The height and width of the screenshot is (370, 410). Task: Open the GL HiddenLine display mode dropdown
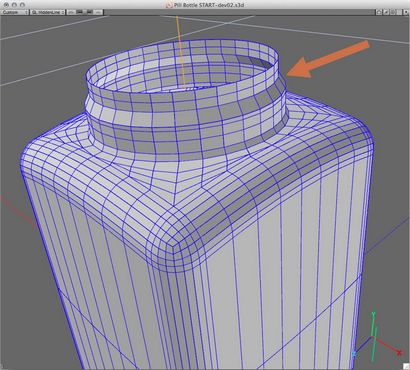click(x=48, y=12)
